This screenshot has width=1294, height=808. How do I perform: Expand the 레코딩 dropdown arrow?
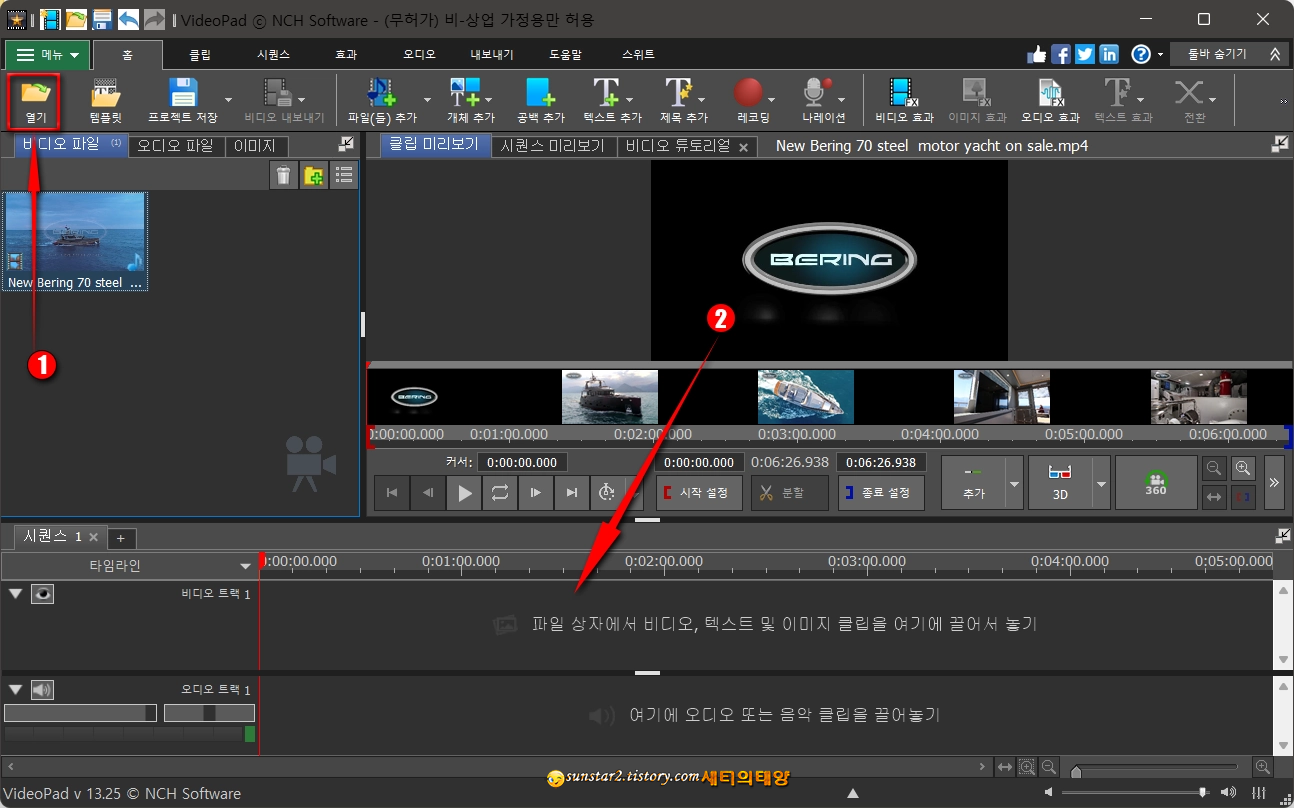(x=772, y=100)
